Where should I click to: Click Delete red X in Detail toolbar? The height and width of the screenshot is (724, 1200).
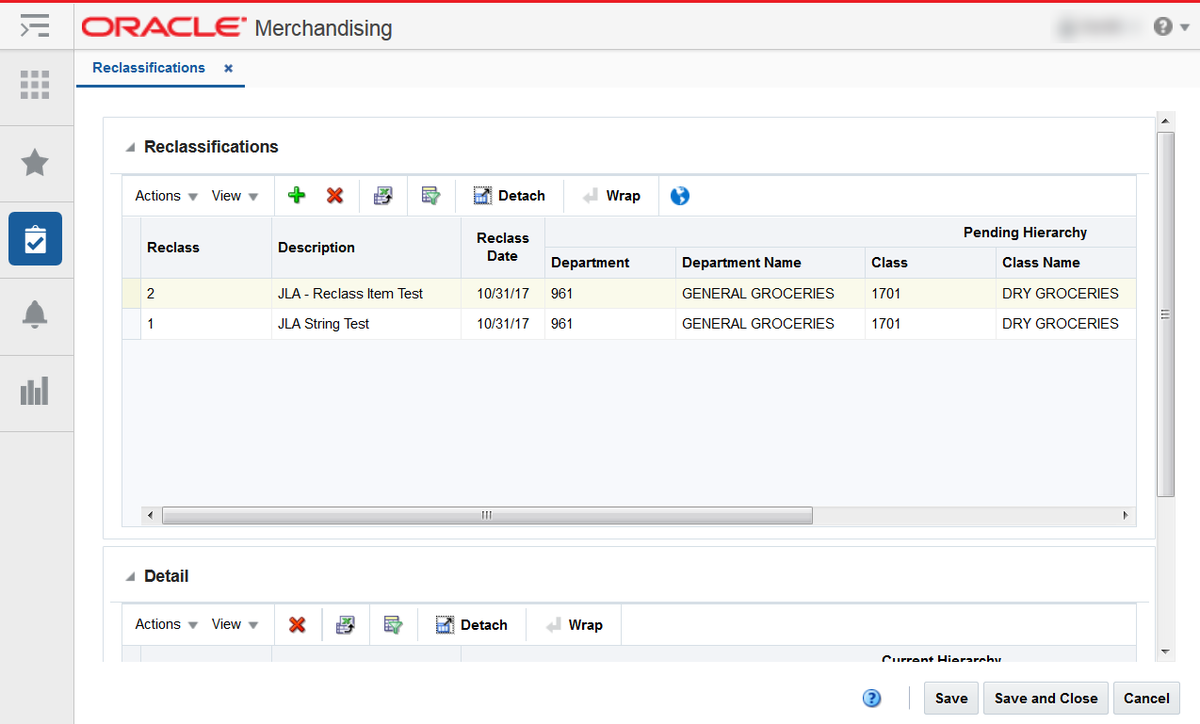coord(297,625)
